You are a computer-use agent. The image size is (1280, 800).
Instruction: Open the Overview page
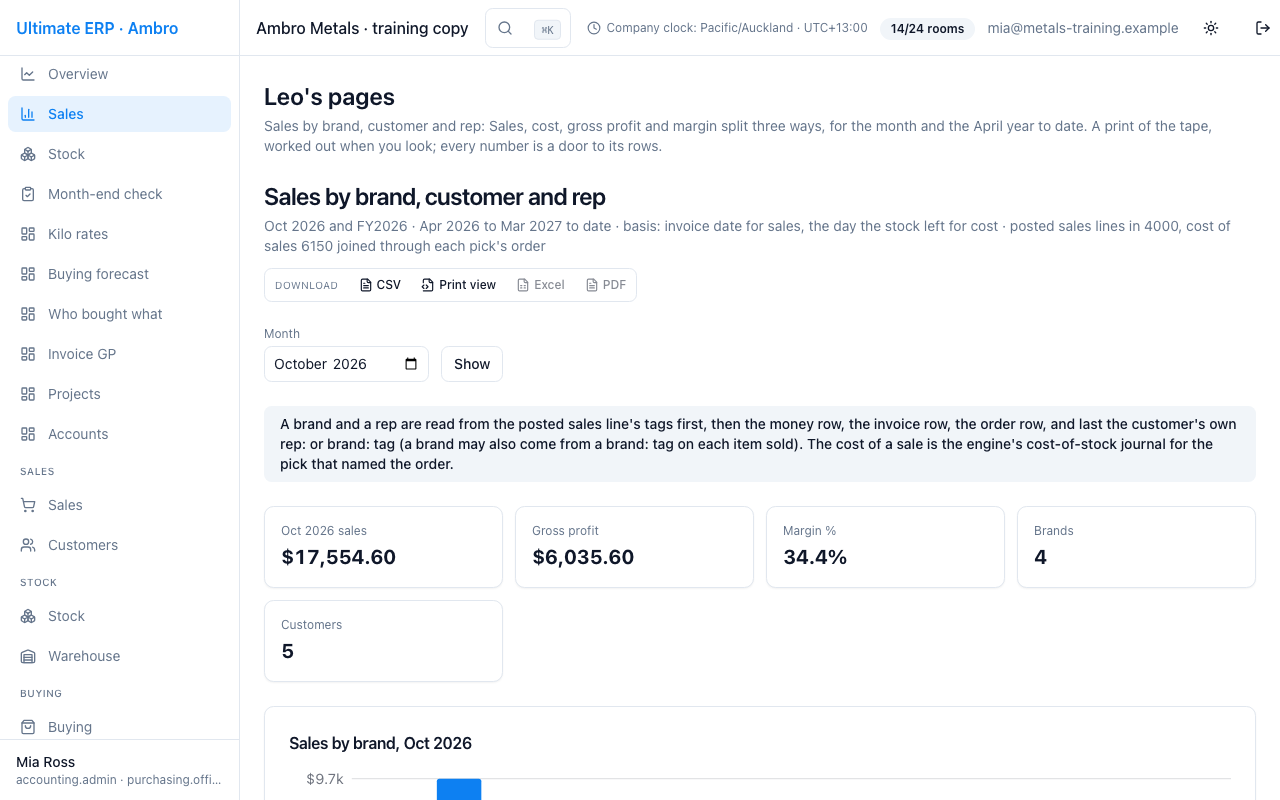(119, 74)
